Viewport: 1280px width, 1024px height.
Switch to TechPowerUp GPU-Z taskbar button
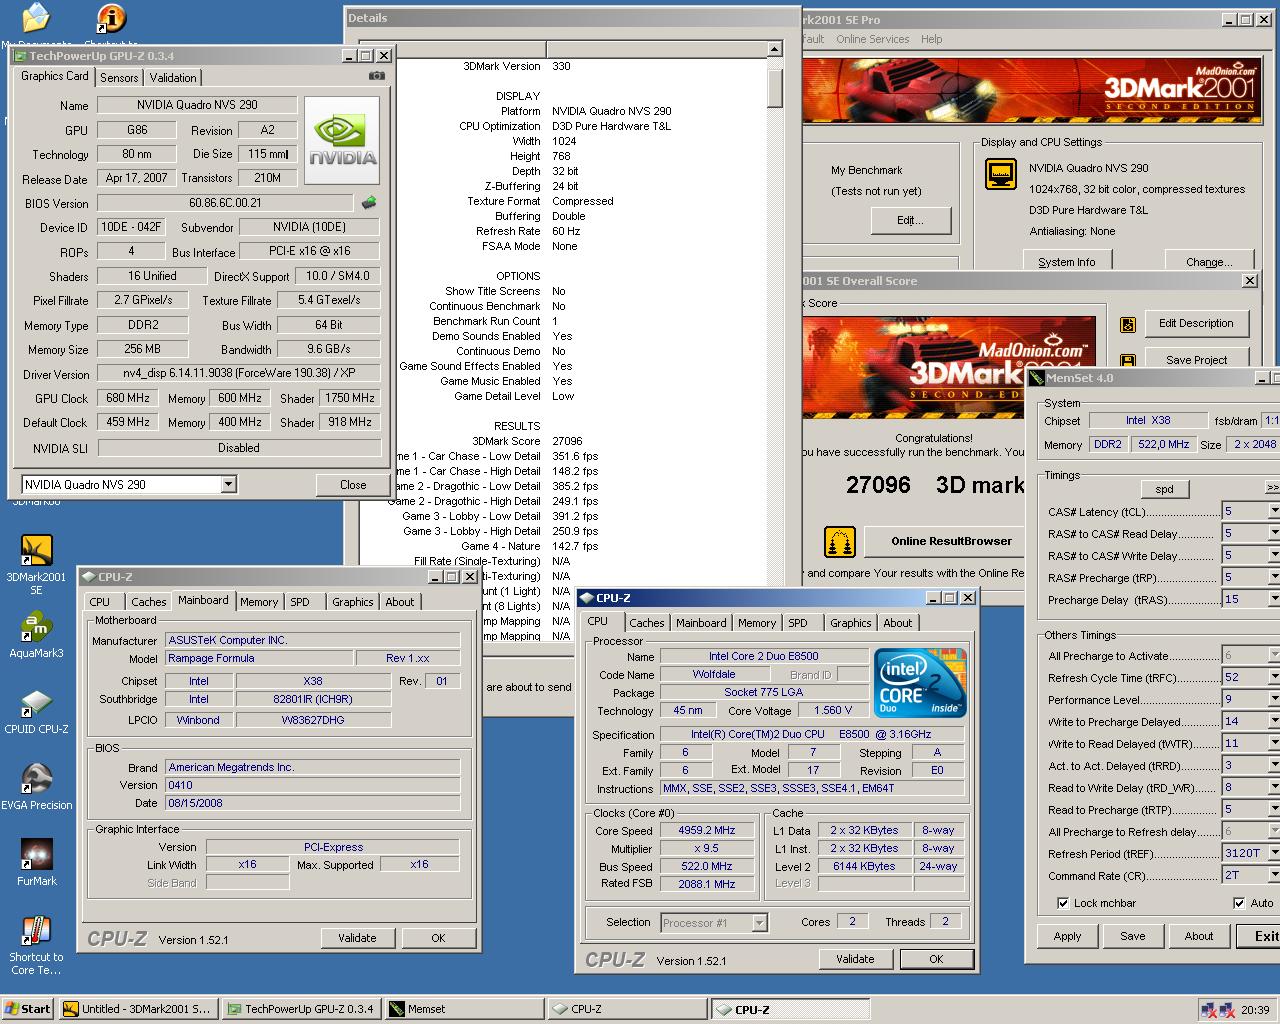click(x=301, y=1009)
